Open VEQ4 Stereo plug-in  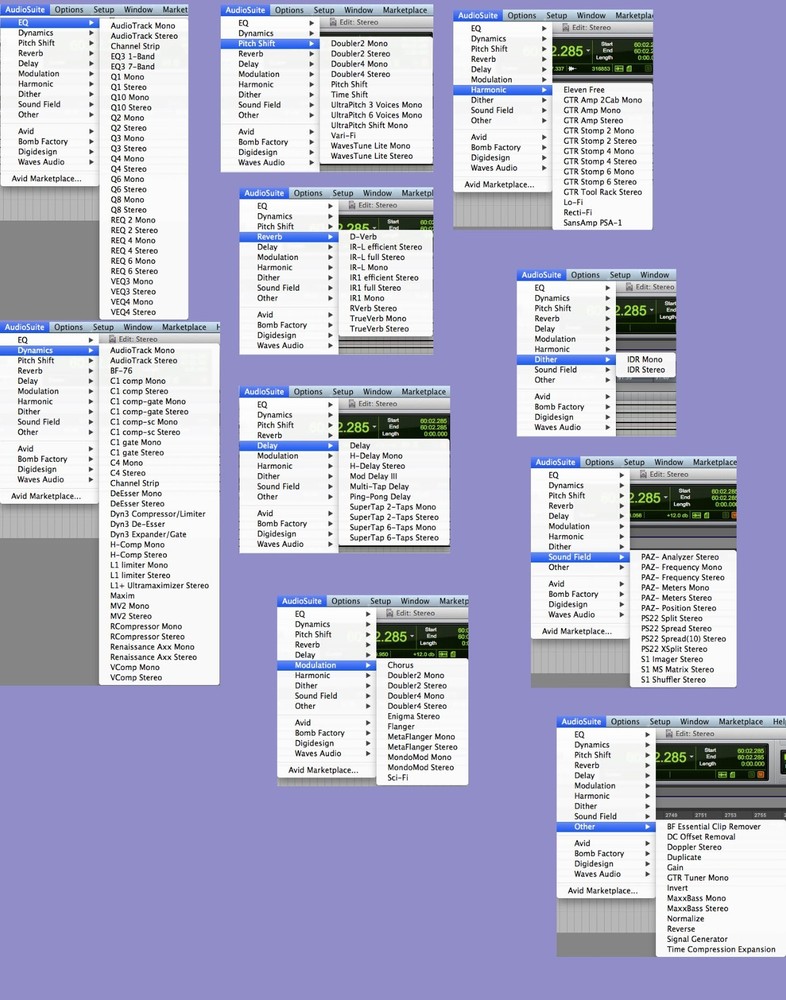133,312
